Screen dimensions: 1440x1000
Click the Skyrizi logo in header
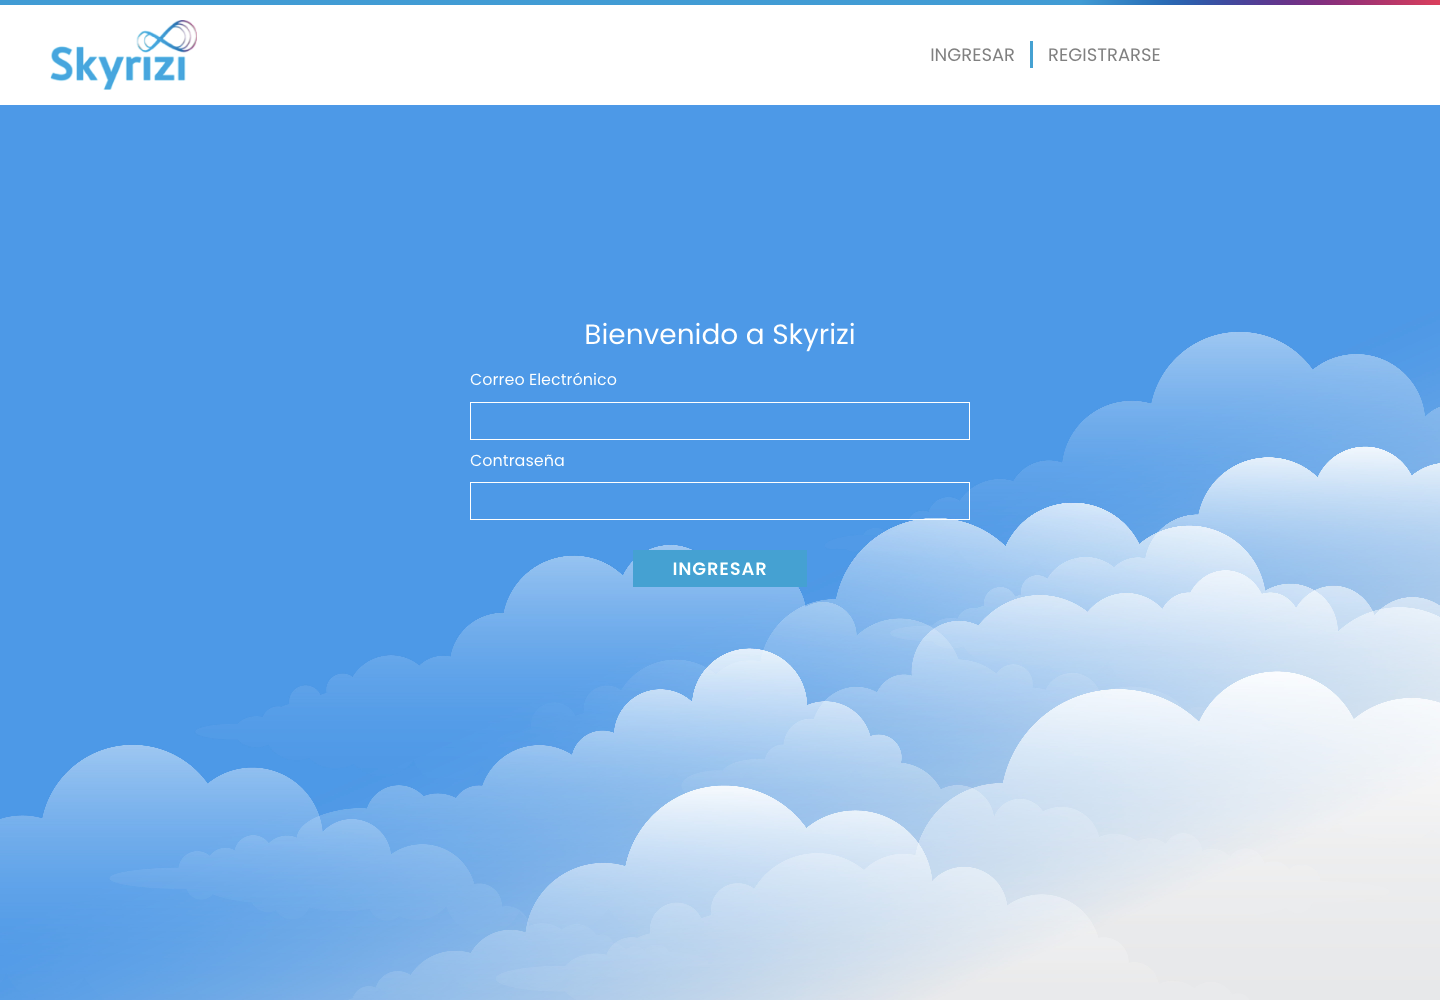[122, 55]
